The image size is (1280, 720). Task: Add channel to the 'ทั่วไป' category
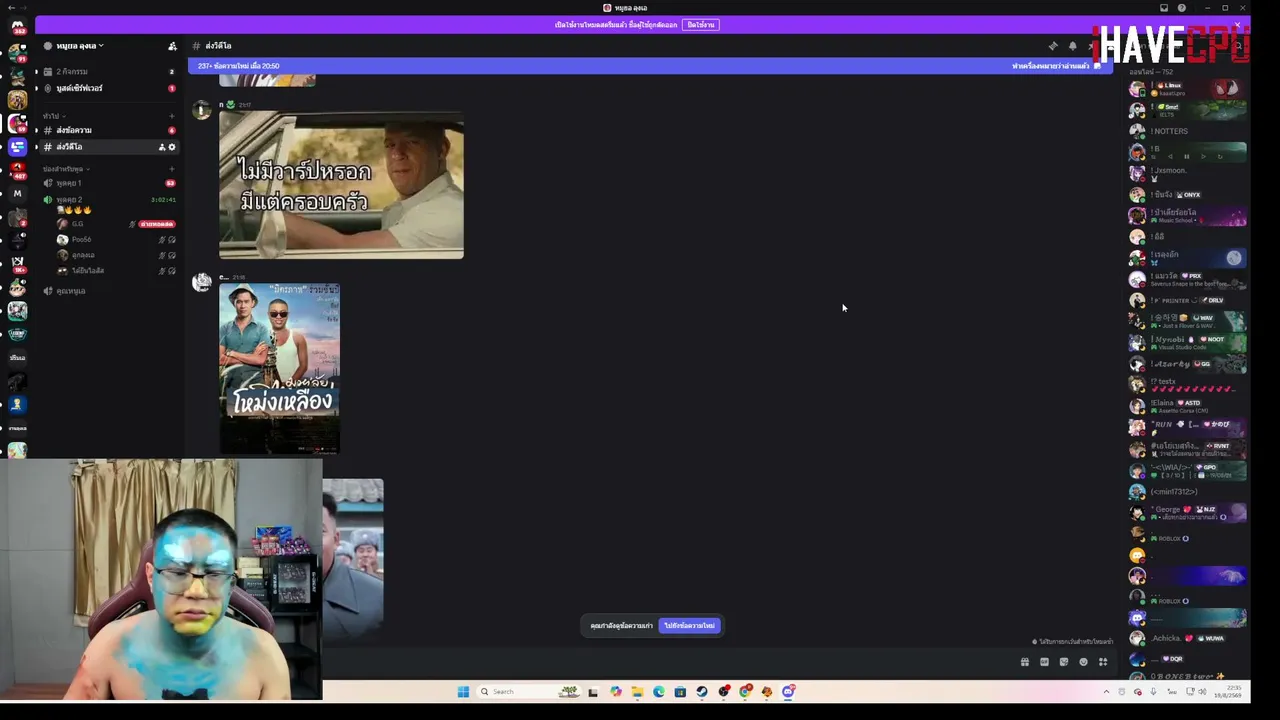pos(171,116)
